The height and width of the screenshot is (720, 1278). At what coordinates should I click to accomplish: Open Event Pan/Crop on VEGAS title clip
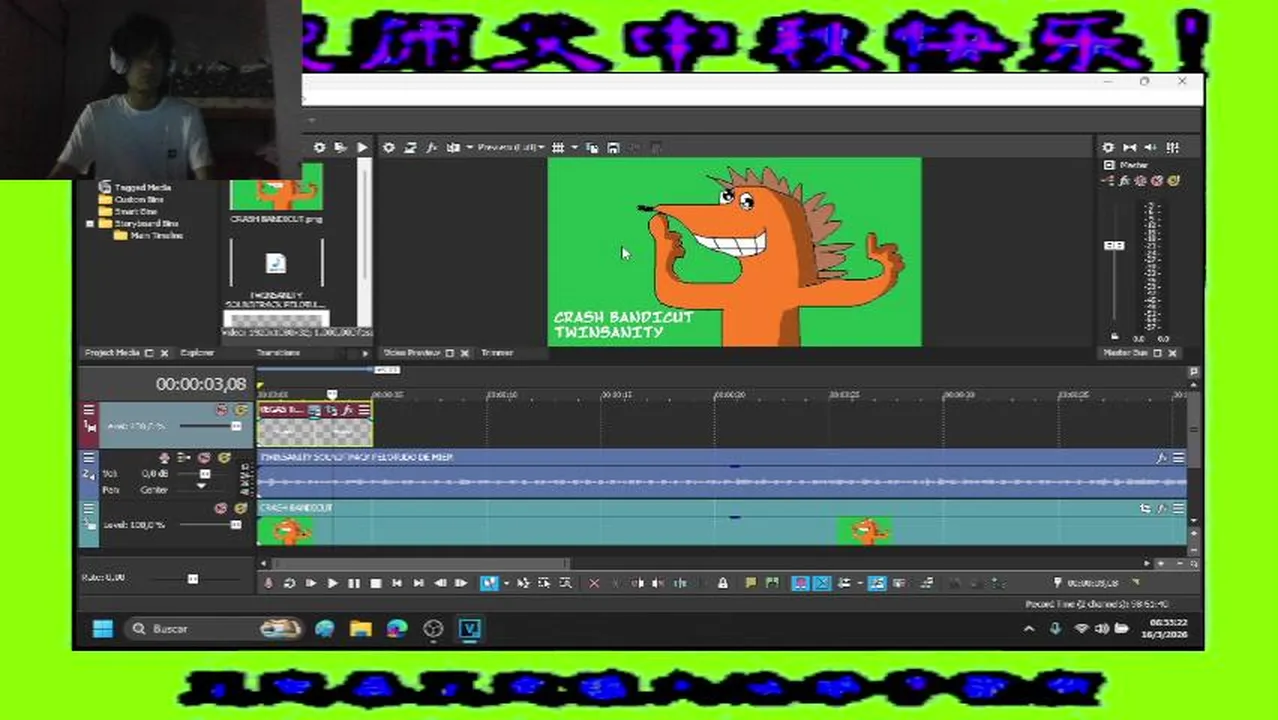click(331, 410)
